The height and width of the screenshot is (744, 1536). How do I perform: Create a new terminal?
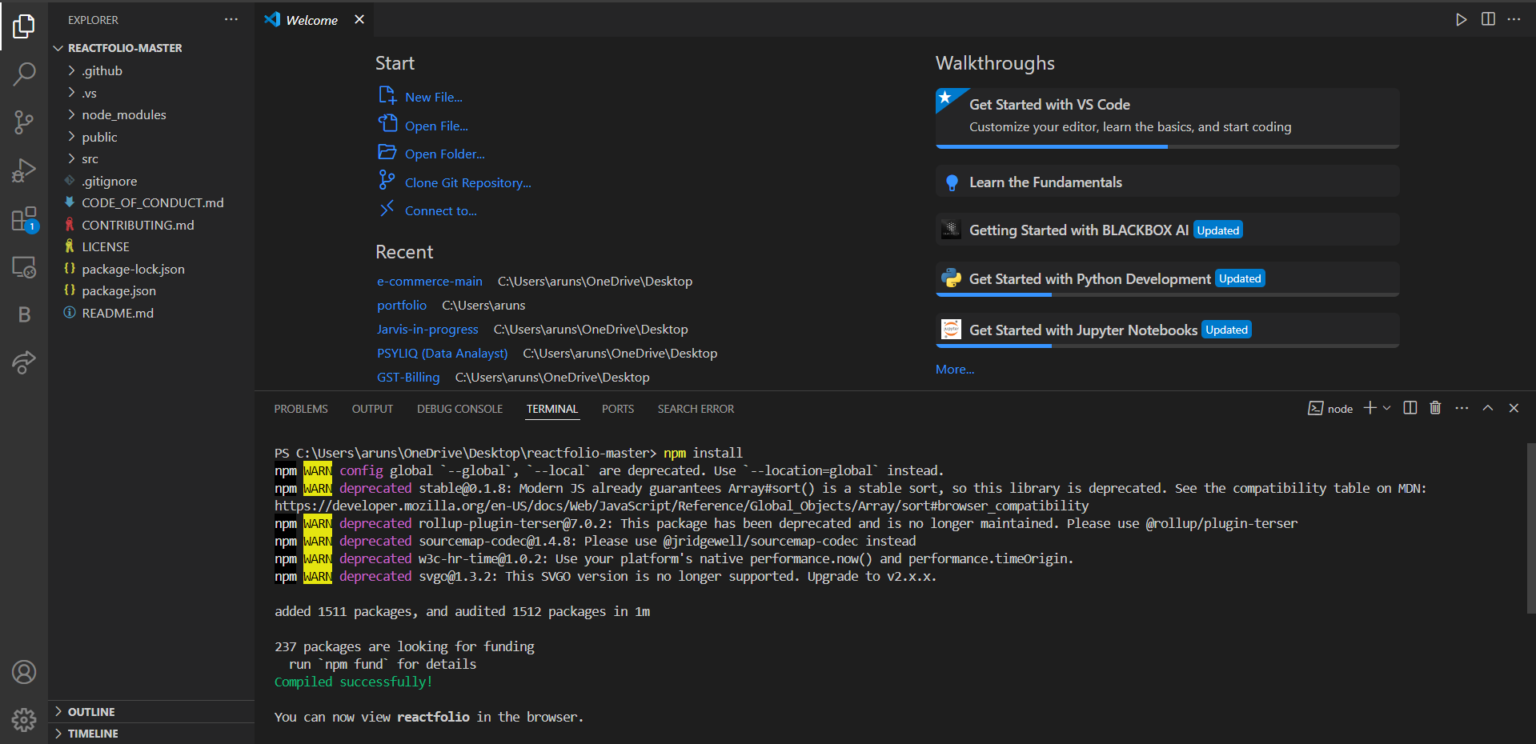(x=1368, y=408)
